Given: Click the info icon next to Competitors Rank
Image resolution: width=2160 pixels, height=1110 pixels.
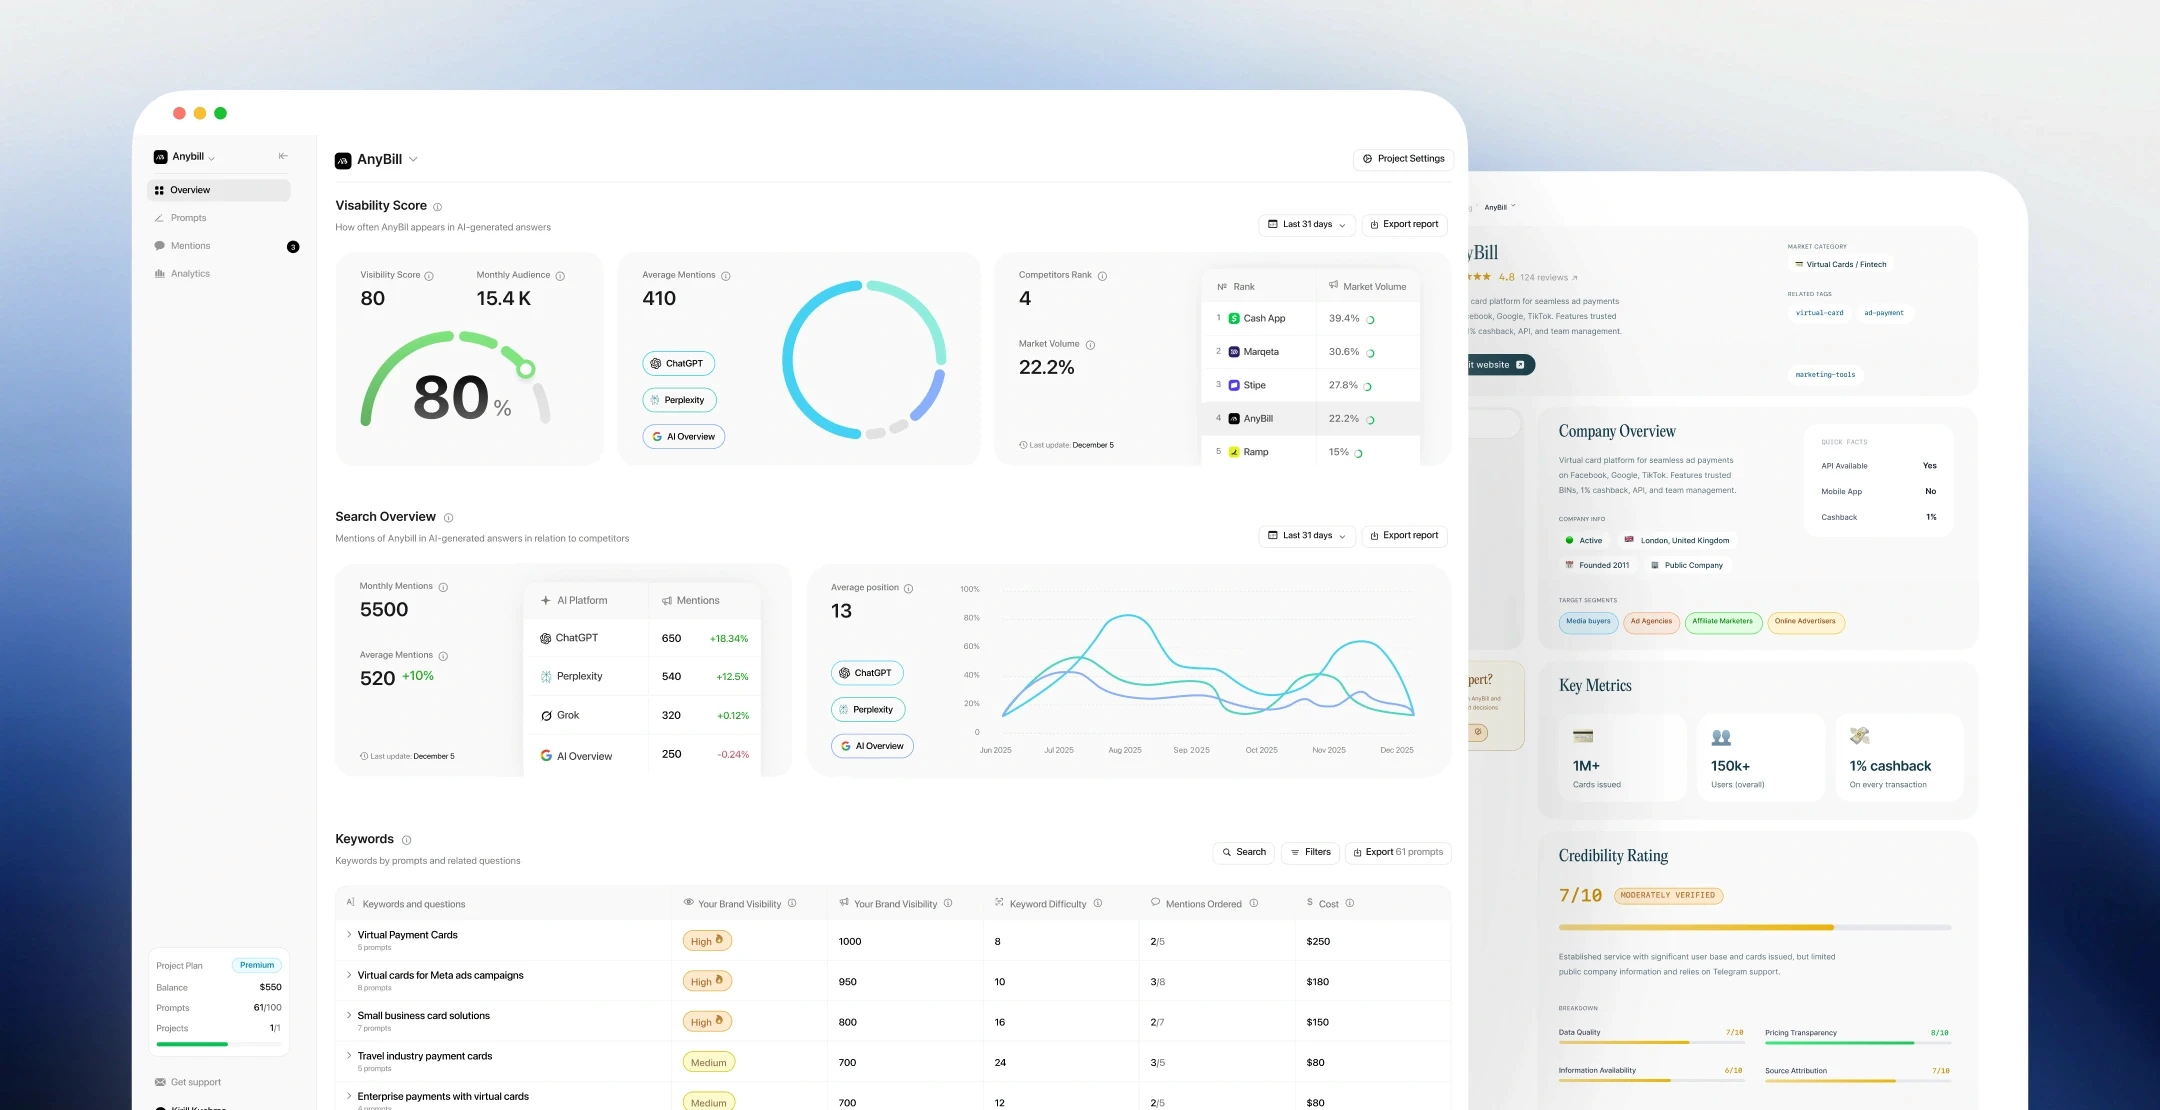Looking at the screenshot, I should 1102,276.
